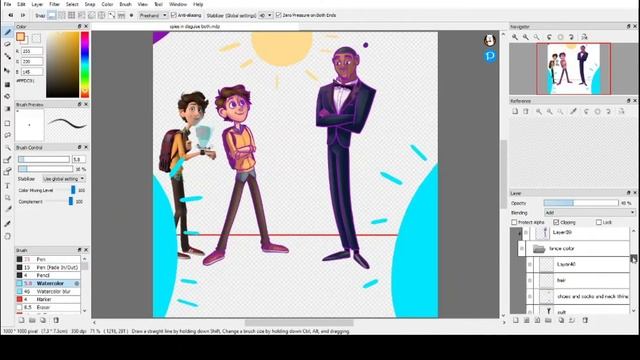The height and width of the screenshot is (360, 640).
Task: Toggle the Protect Alpha checkbox
Action: tap(514, 222)
